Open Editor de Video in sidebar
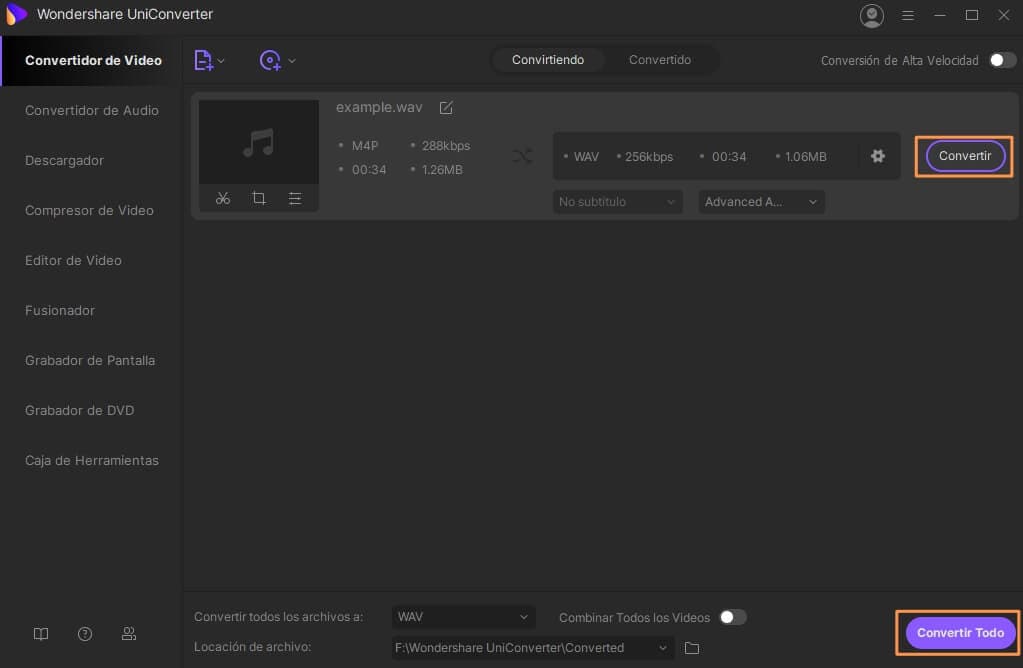1023x668 pixels. point(73,260)
